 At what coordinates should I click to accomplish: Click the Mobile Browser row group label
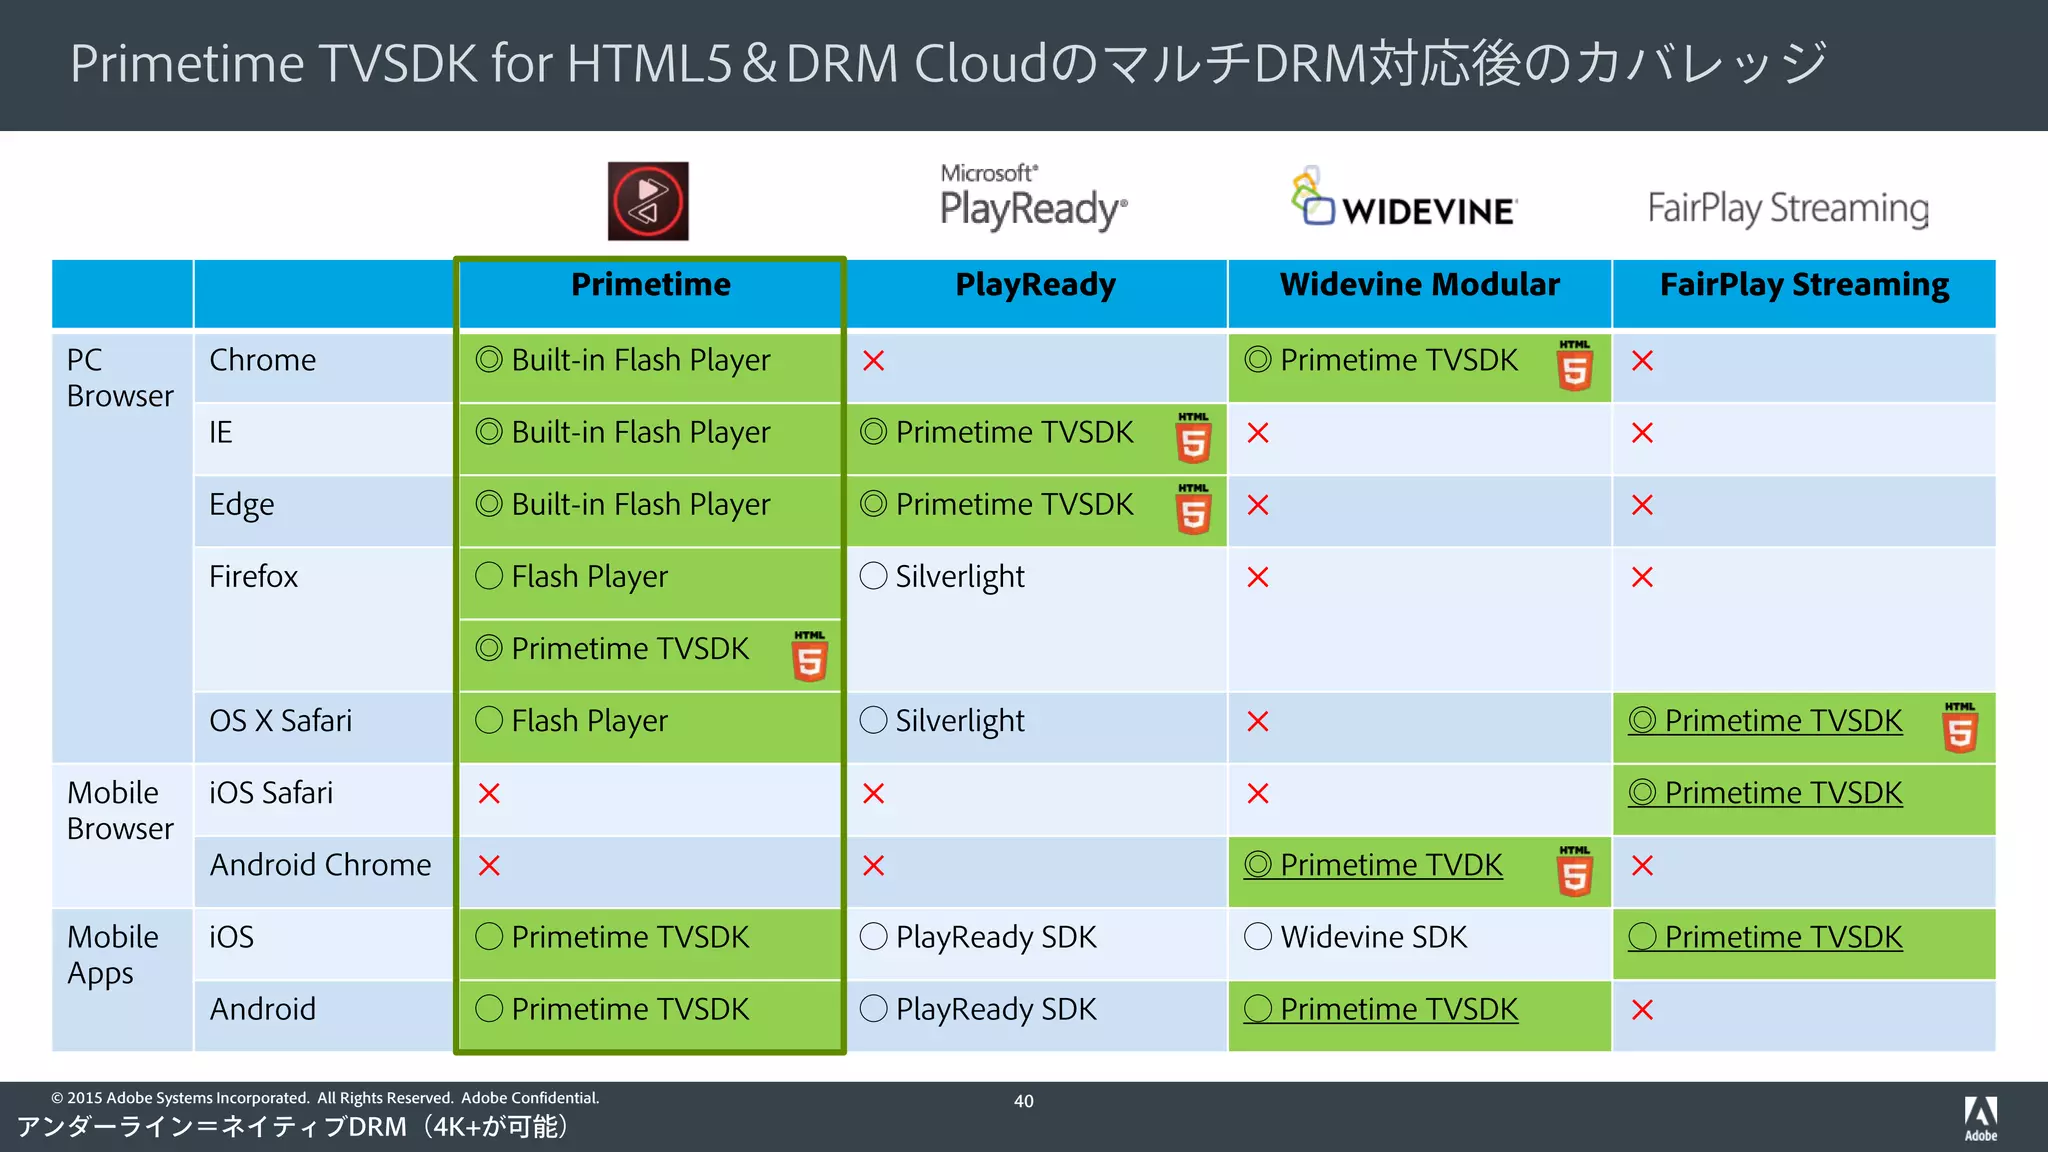120,811
